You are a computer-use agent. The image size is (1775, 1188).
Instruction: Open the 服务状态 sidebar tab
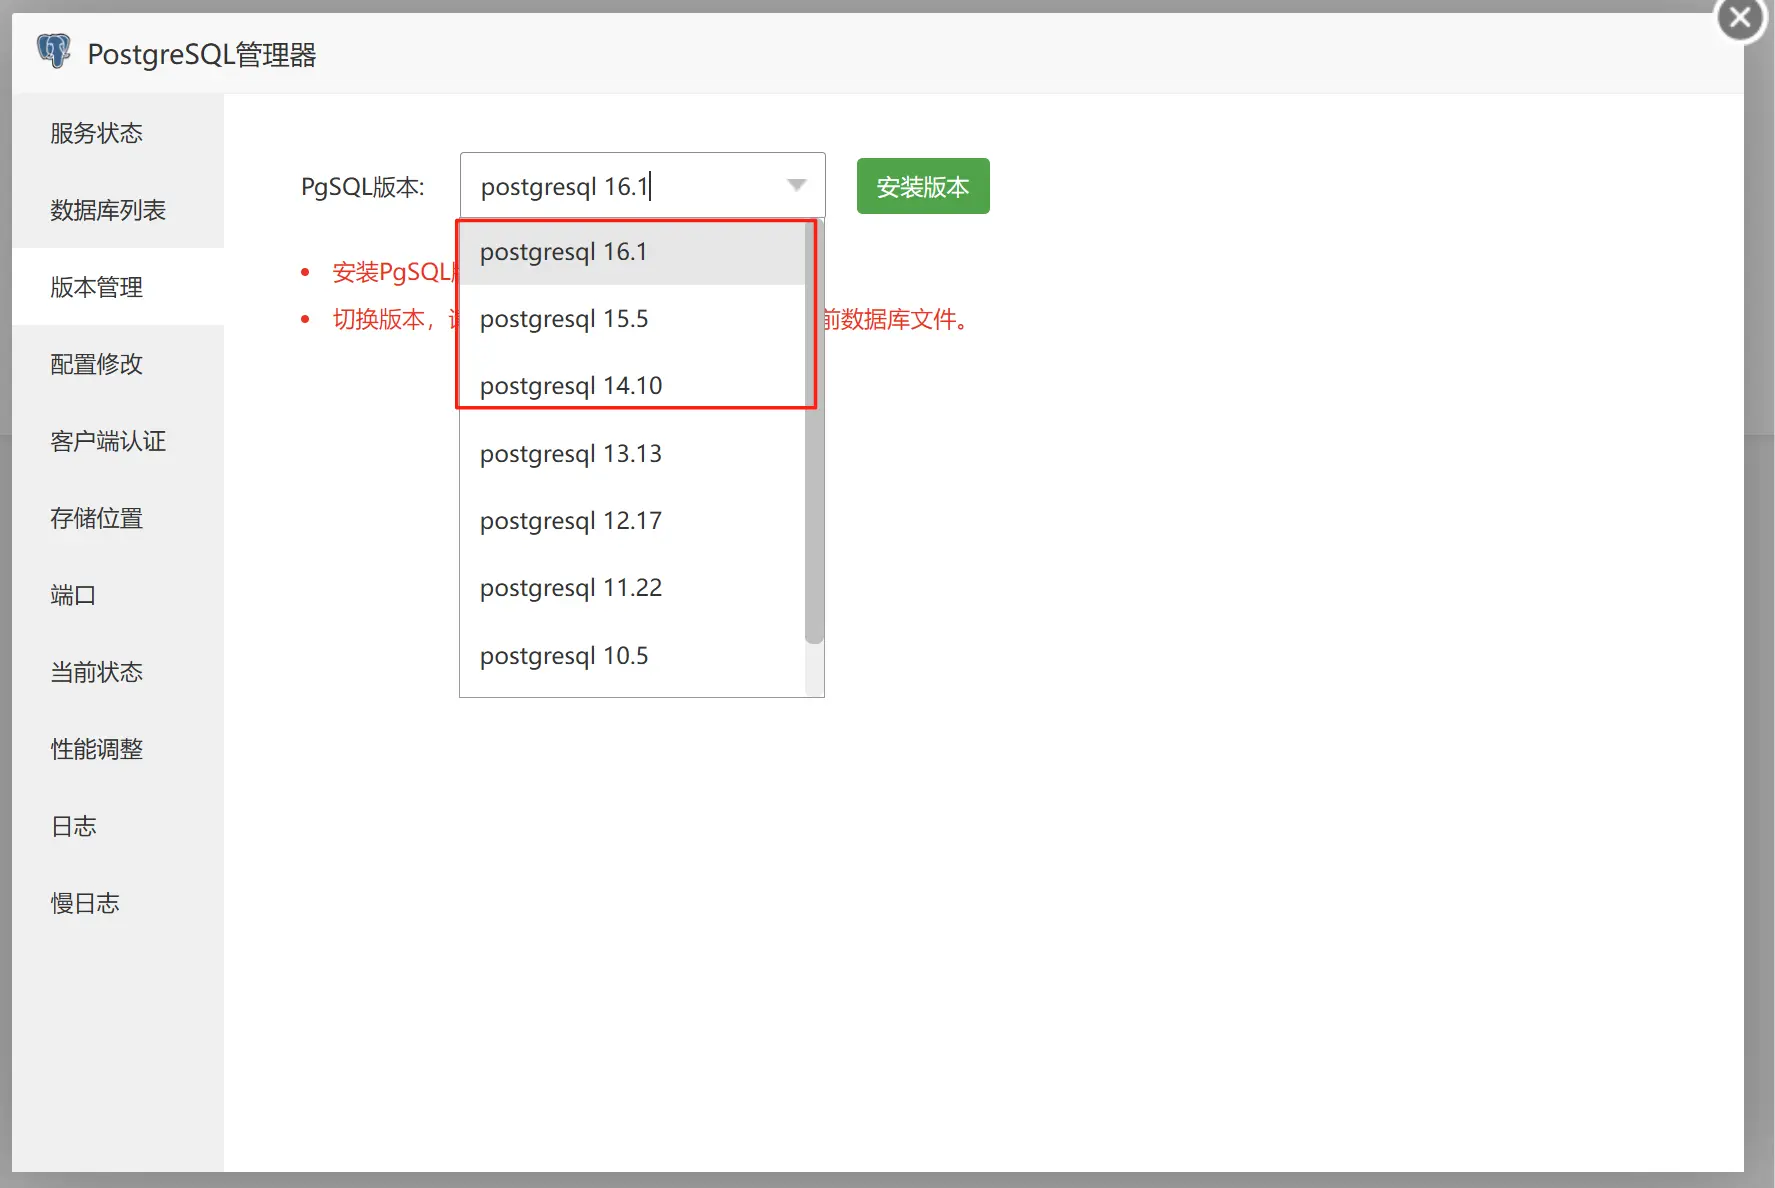(x=118, y=133)
